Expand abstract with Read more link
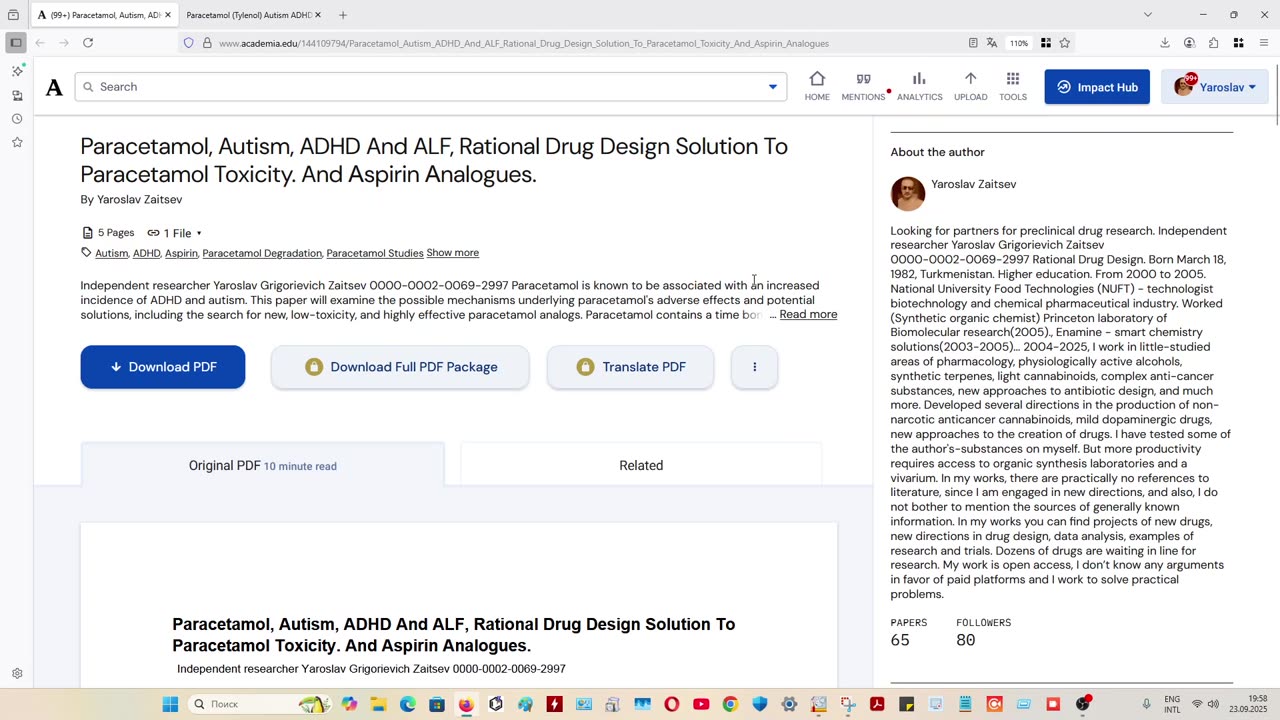1280x720 pixels. [x=808, y=315]
